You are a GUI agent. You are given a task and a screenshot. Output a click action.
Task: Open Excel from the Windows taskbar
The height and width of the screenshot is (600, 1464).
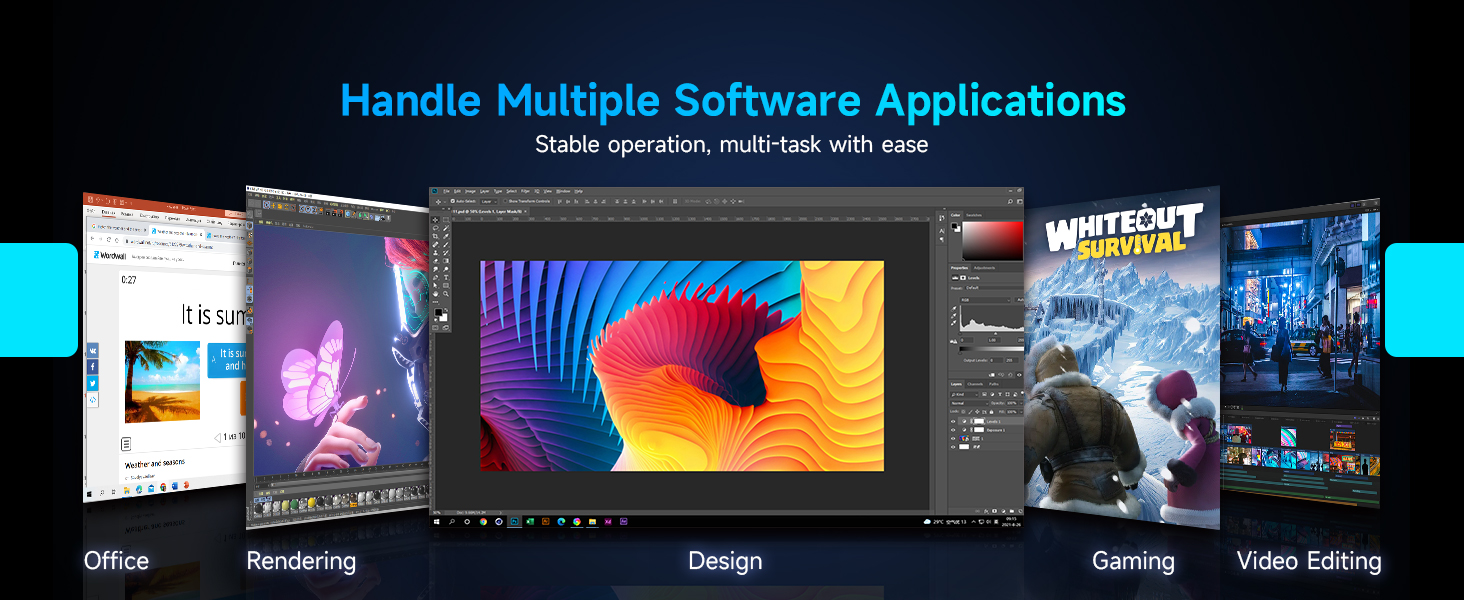pos(530,522)
